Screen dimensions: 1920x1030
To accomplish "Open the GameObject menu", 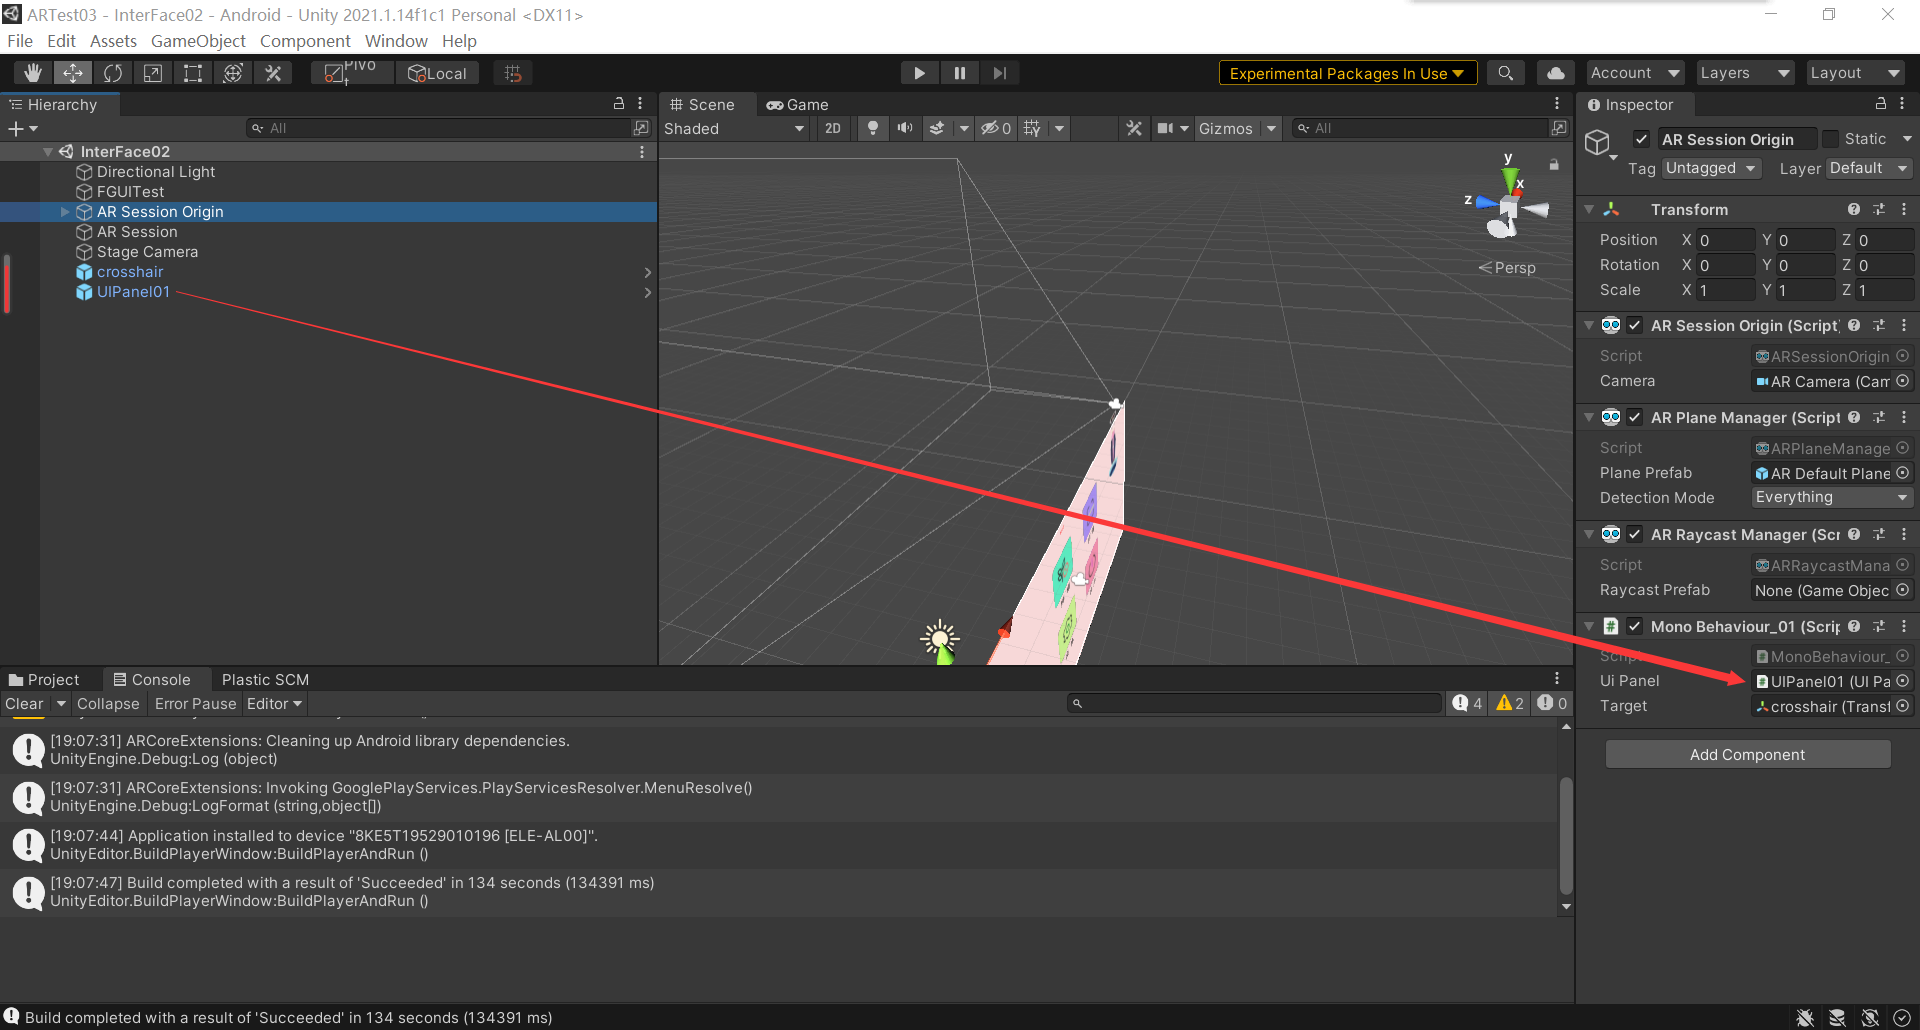I will coord(198,41).
